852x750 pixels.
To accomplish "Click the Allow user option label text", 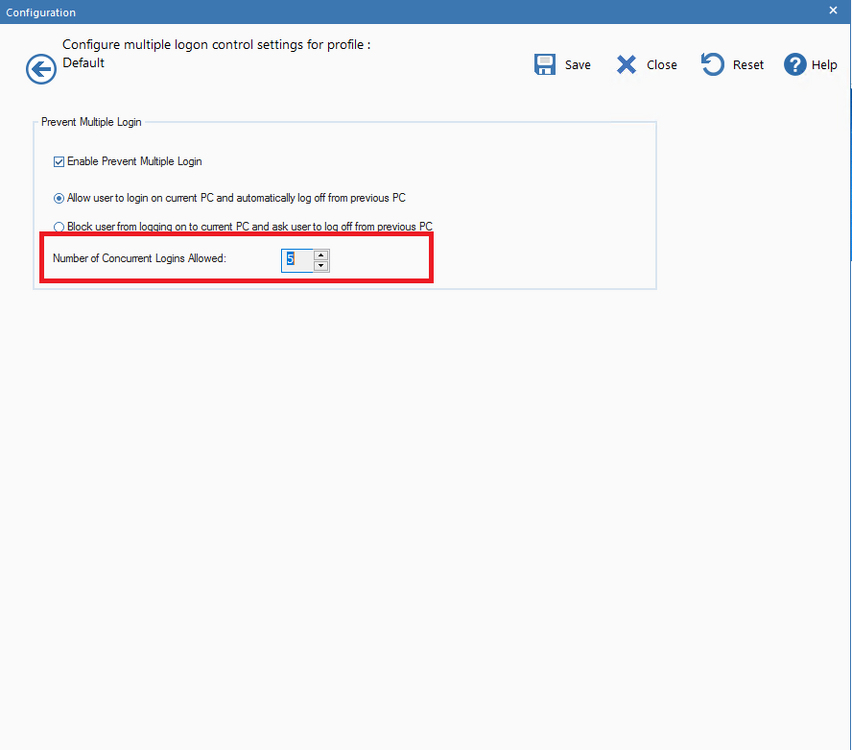I will (236, 198).
